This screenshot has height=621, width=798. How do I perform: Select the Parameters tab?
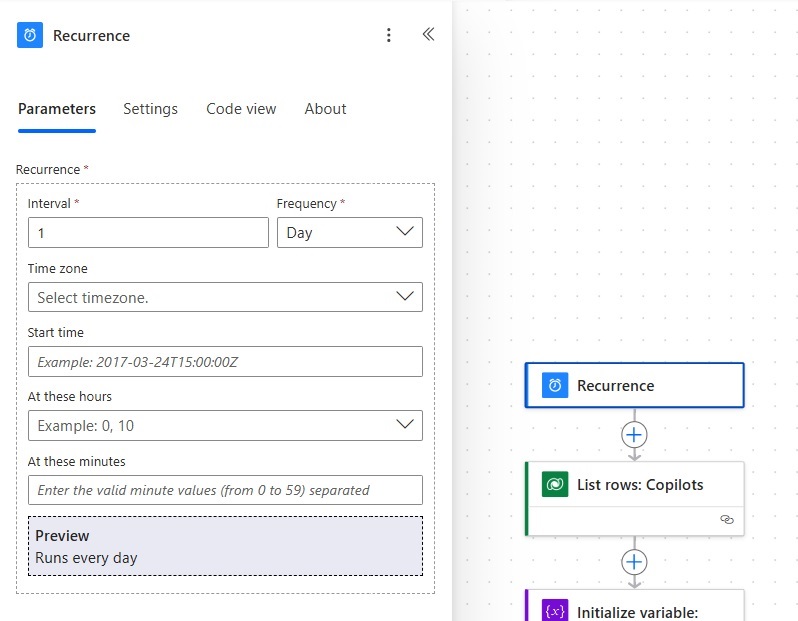click(x=57, y=109)
